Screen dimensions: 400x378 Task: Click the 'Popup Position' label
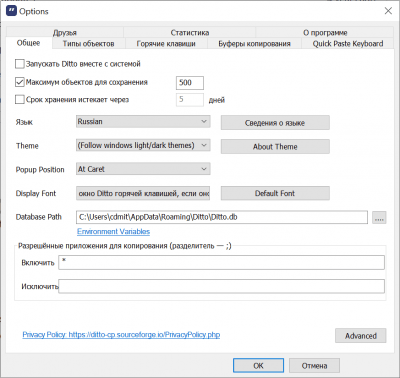(40, 170)
